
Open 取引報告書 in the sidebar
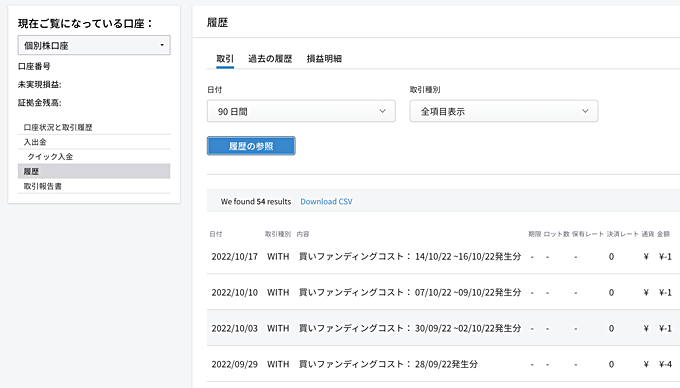(x=94, y=186)
